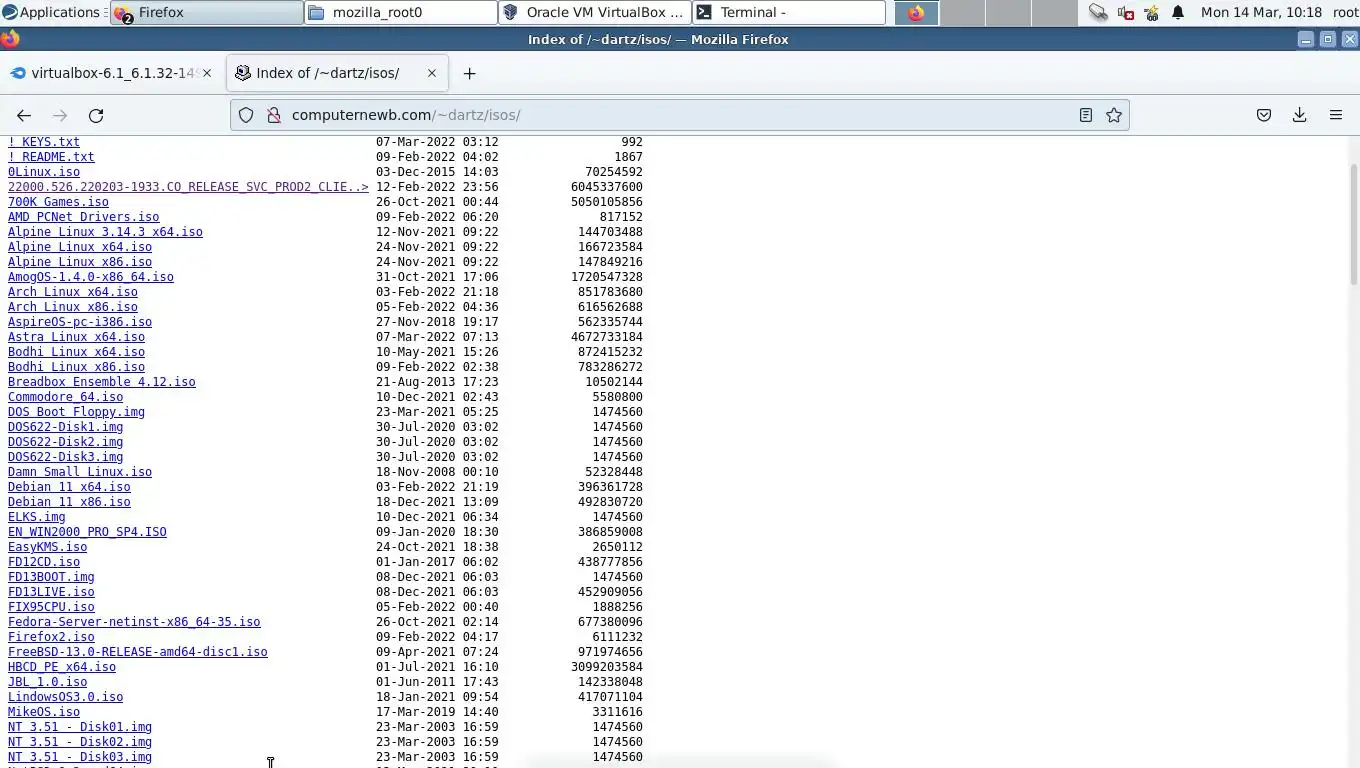Download Breadbox Ensemble 4.12.iso
The image size is (1360, 768).
pyautogui.click(x=102, y=382)
